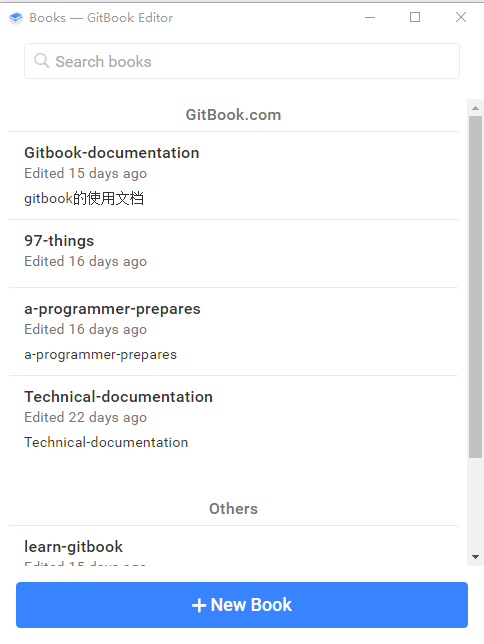Click the plus icon on New Book
This screenshot has width=484, height=644.
(199, 605)
